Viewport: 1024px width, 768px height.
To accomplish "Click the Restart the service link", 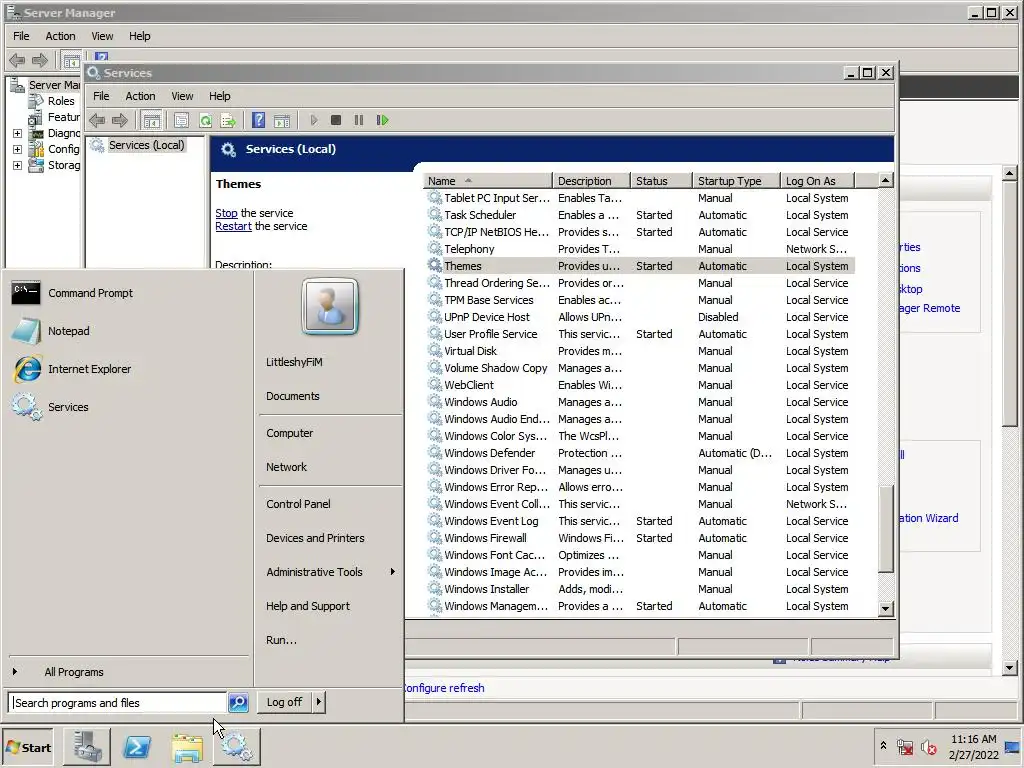I will (x=233, y=226).
